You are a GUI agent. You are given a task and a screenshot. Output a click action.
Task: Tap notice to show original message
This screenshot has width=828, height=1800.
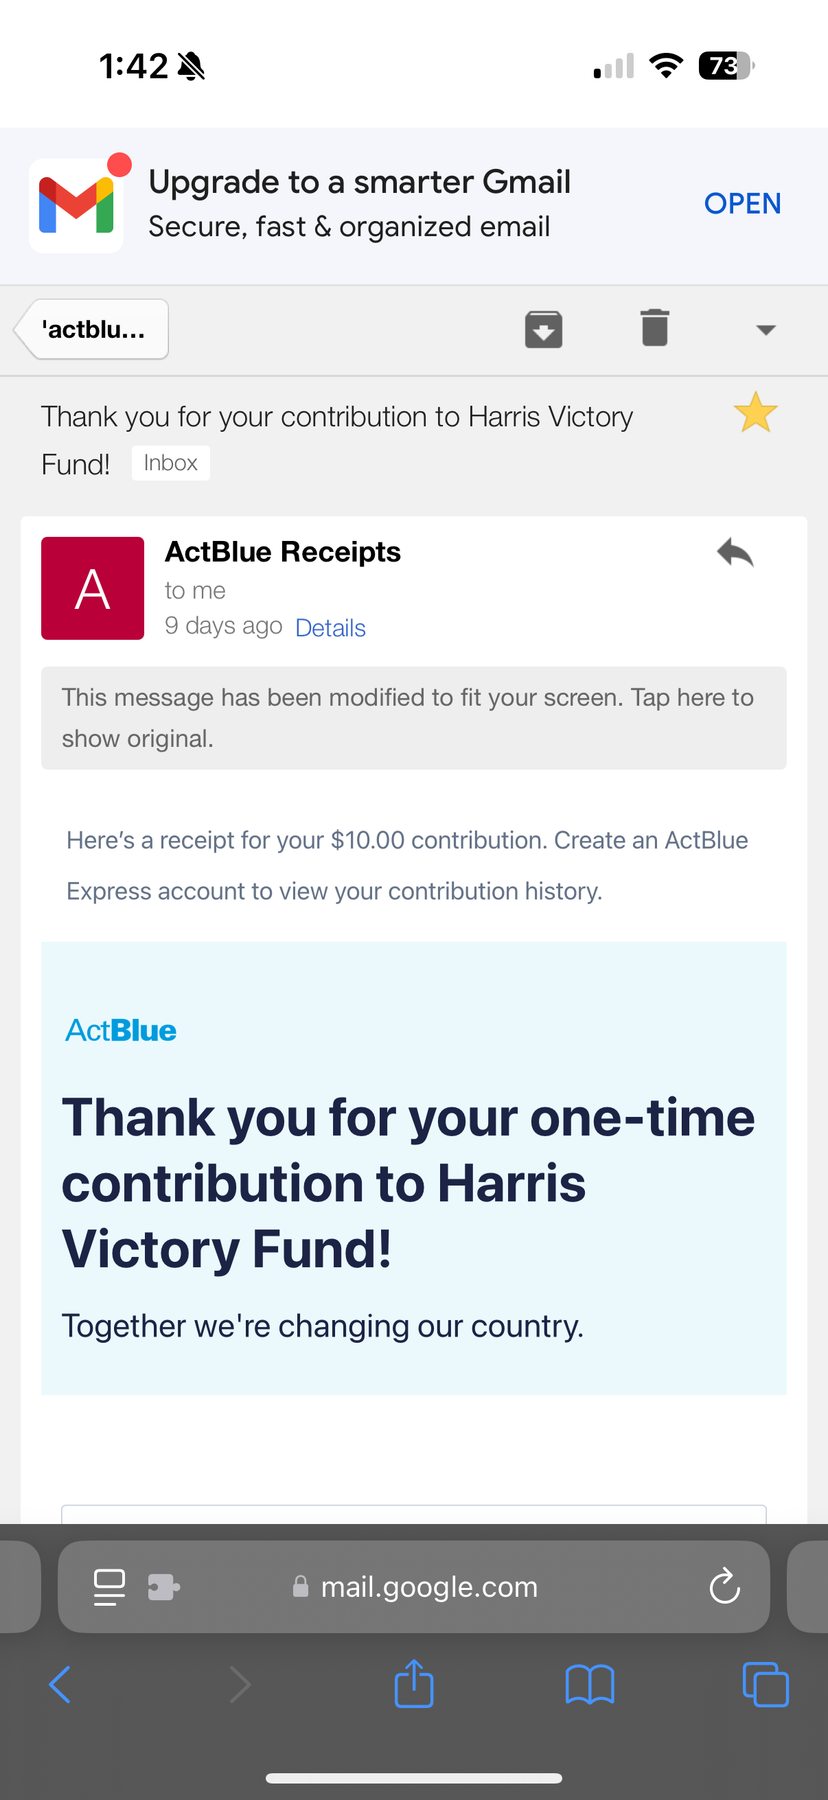pyautogui.click(x=413, y=718)
